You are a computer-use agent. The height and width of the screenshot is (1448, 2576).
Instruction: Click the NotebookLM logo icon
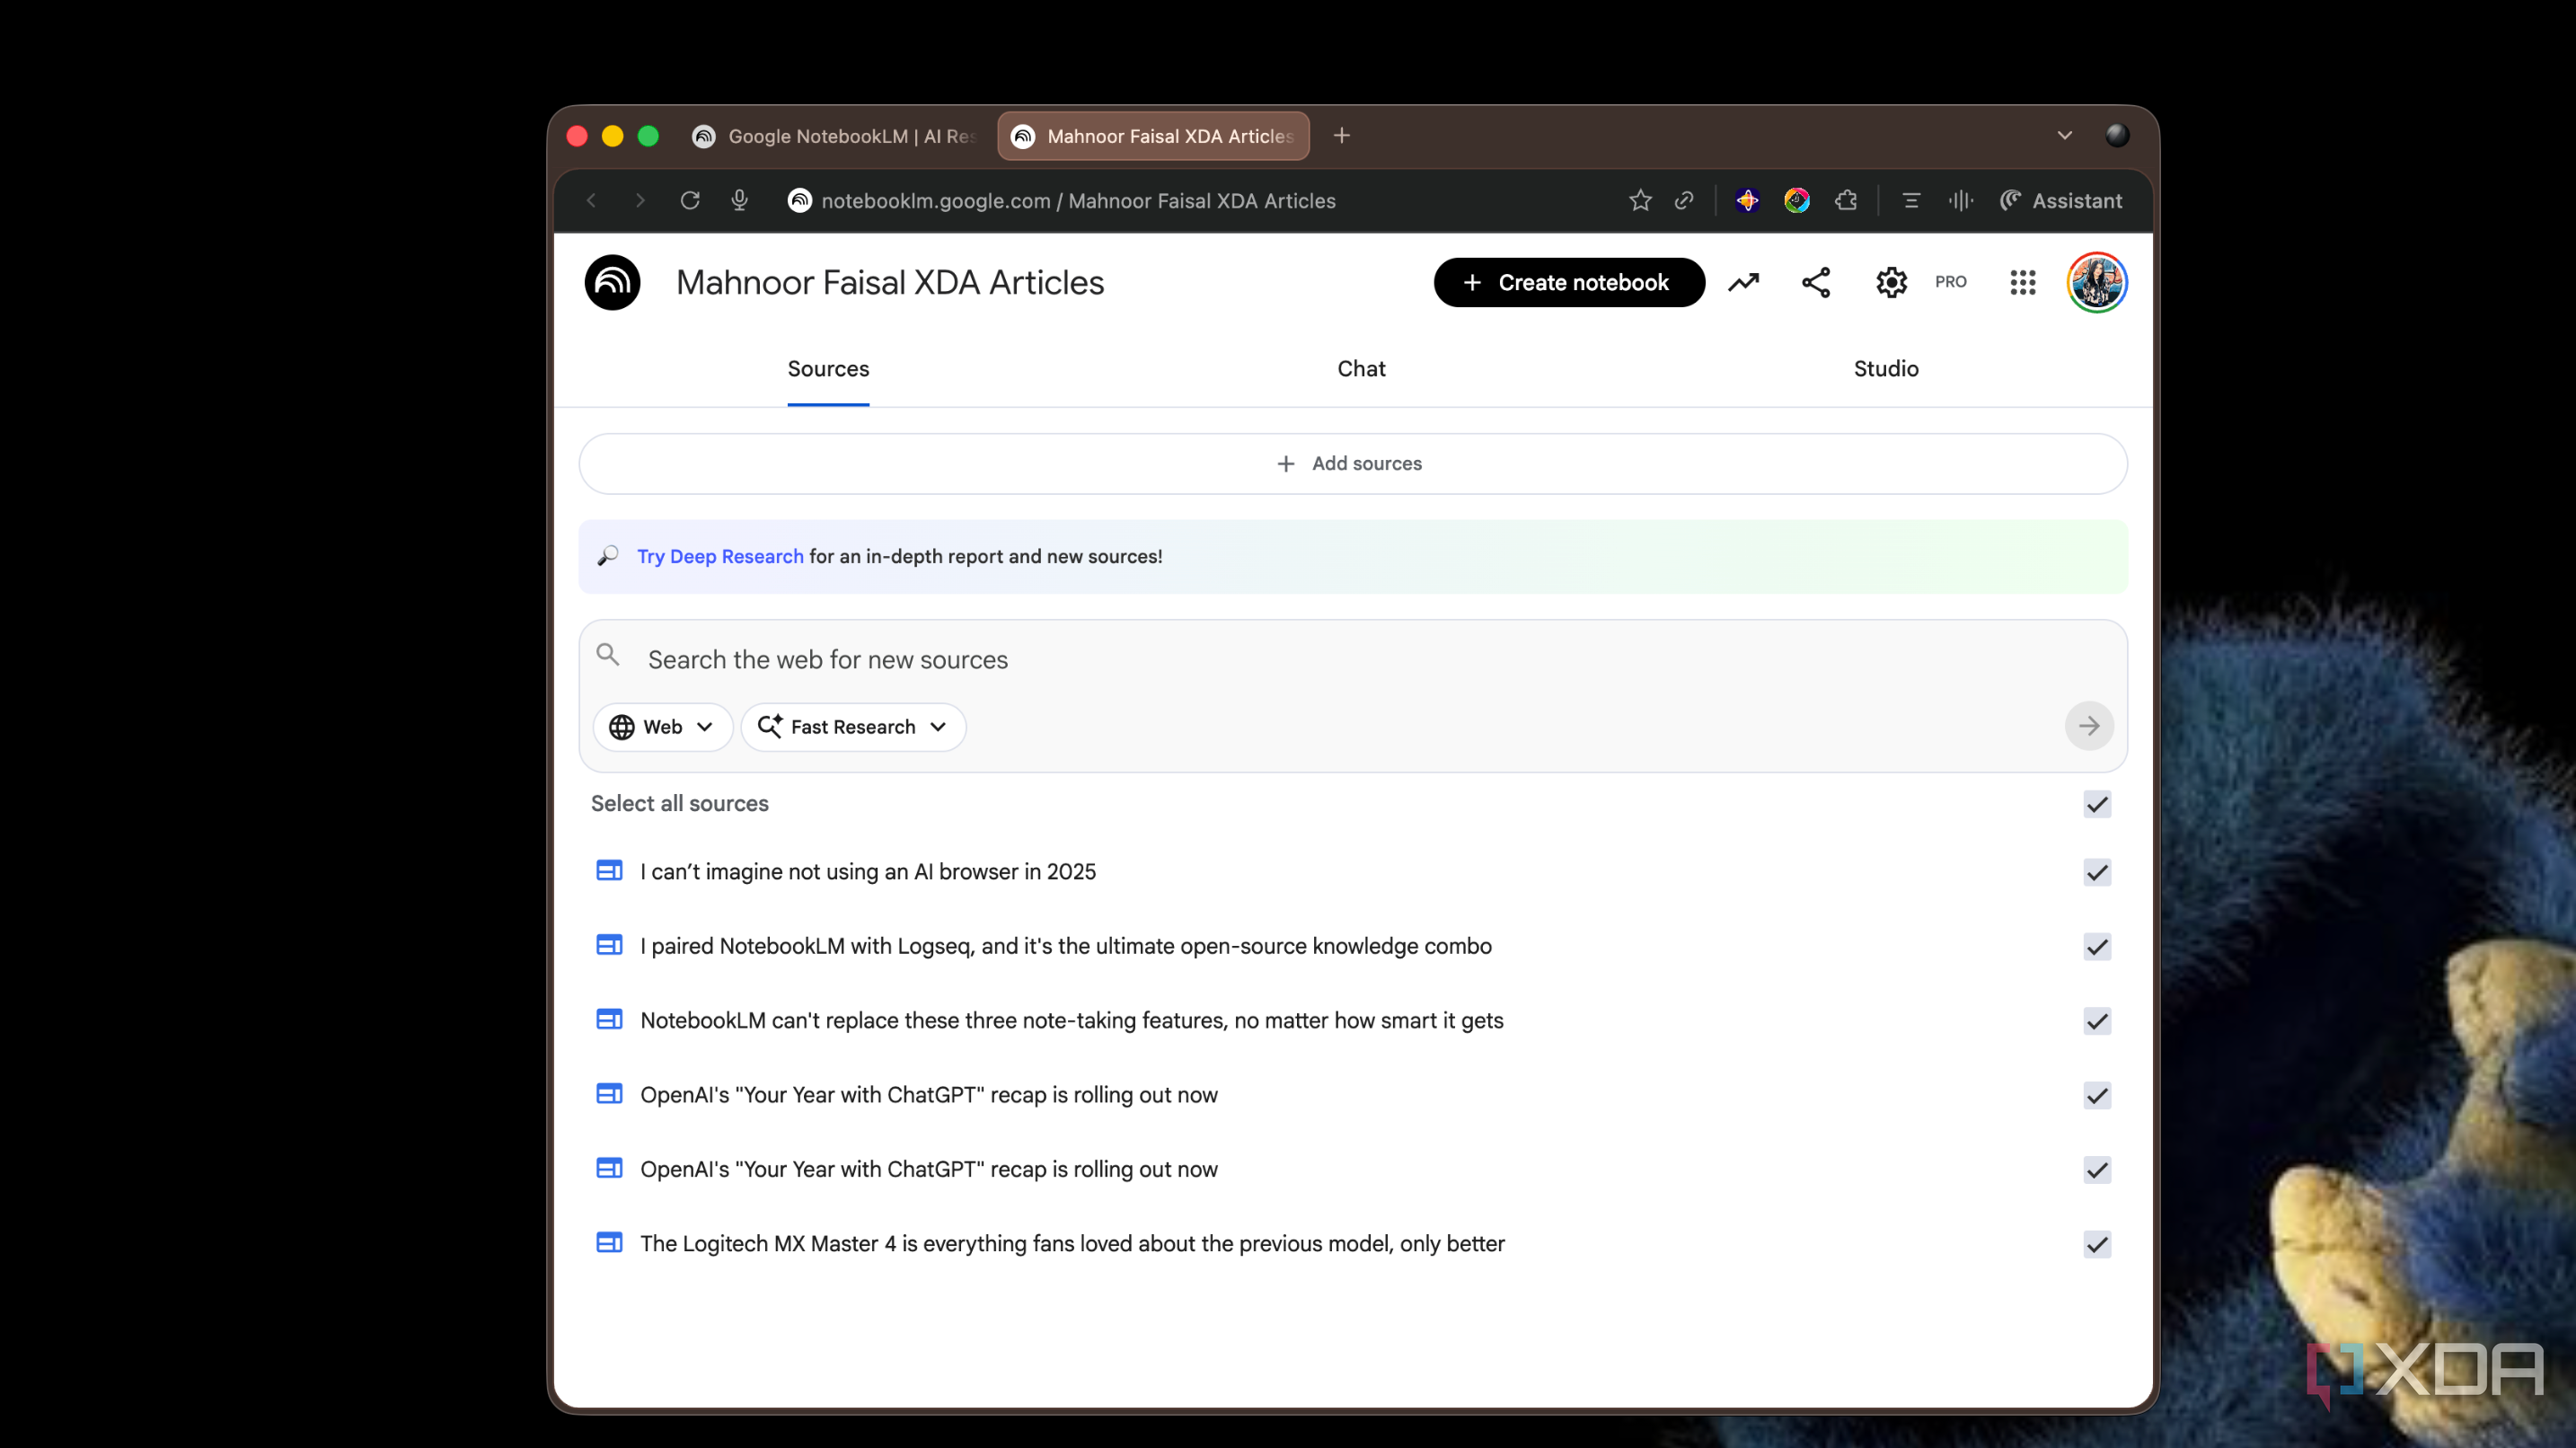pyautogui.click(x=612, y=282)
